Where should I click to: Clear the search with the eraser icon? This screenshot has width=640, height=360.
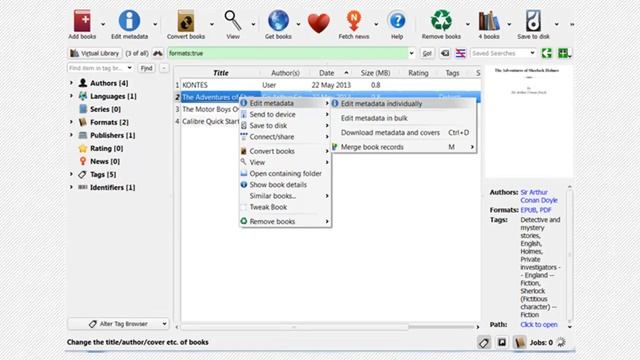445,53
